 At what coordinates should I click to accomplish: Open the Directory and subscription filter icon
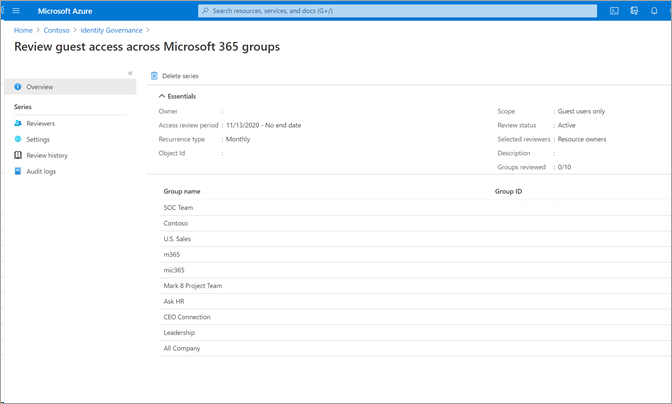pos(635,11)
